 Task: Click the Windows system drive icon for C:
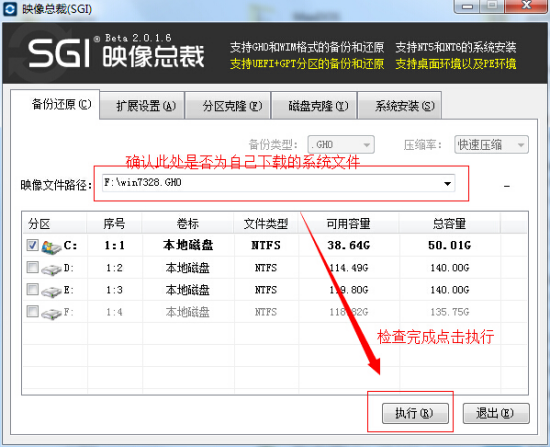(51, 247)
